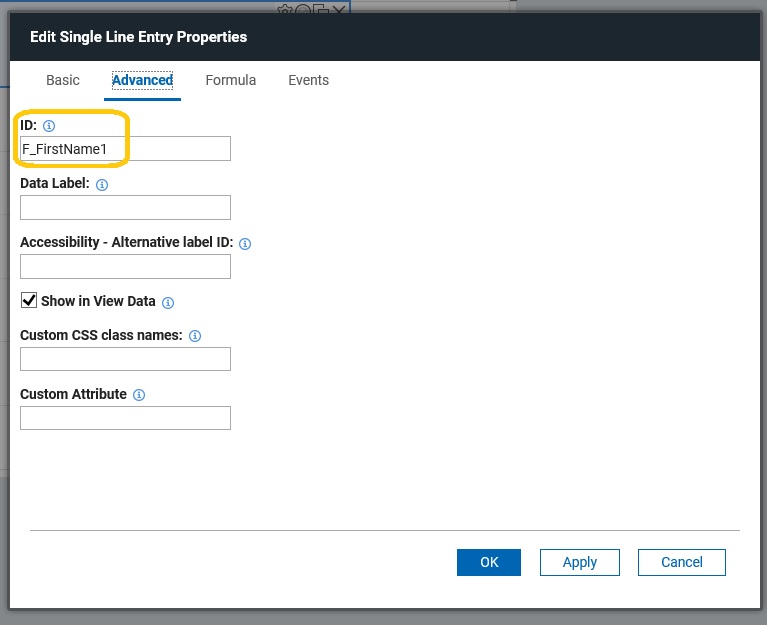Dismiss dialog with the Cancel button

tap(681, 562)
